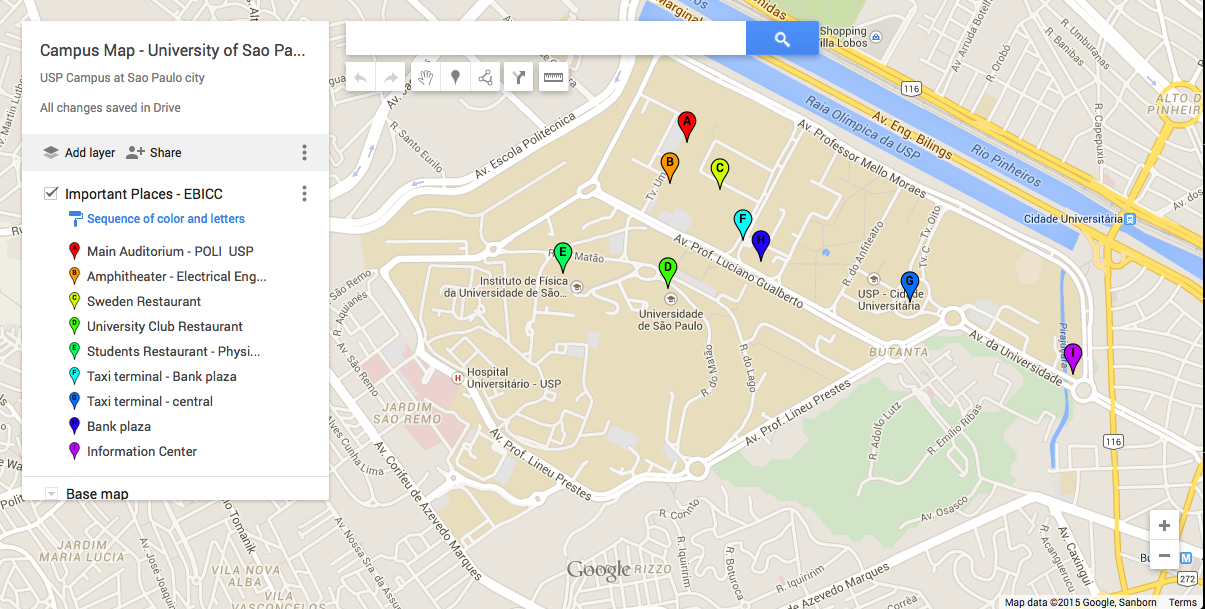The height and width of the screenshot is (609, 1205).
Task: Open the Terms link at map corner
Action: click(x=1183, y=602)
